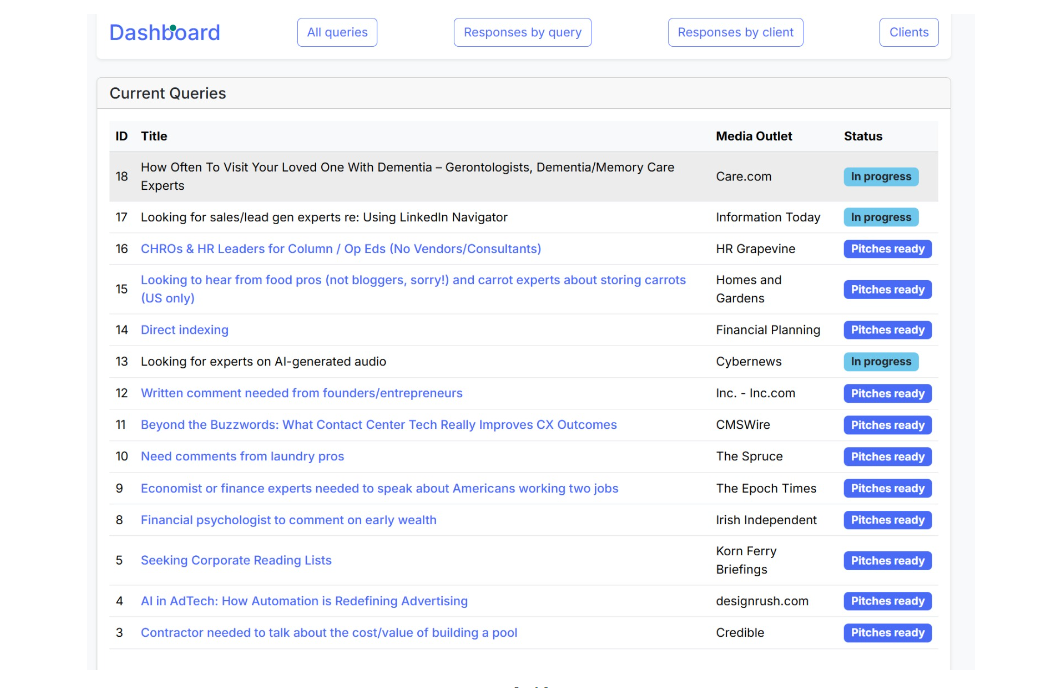
Task: Open the Americans working two jobs query
Action: click(x=379, y=488)
